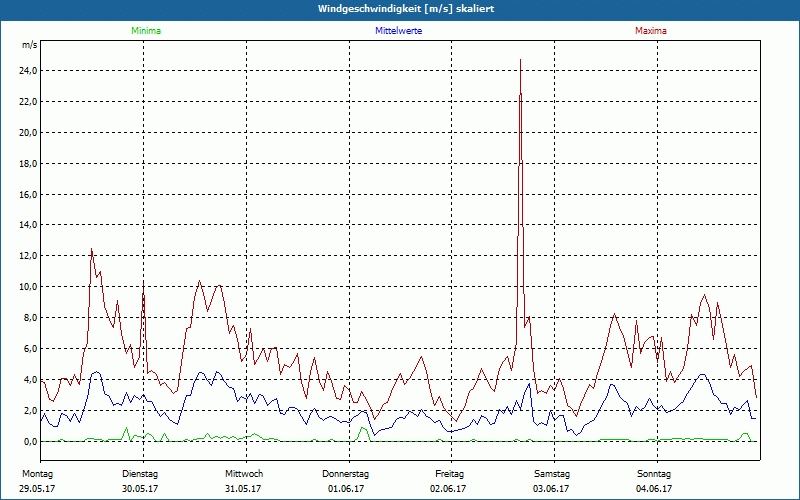Click the Montag day label

(37, 474)
